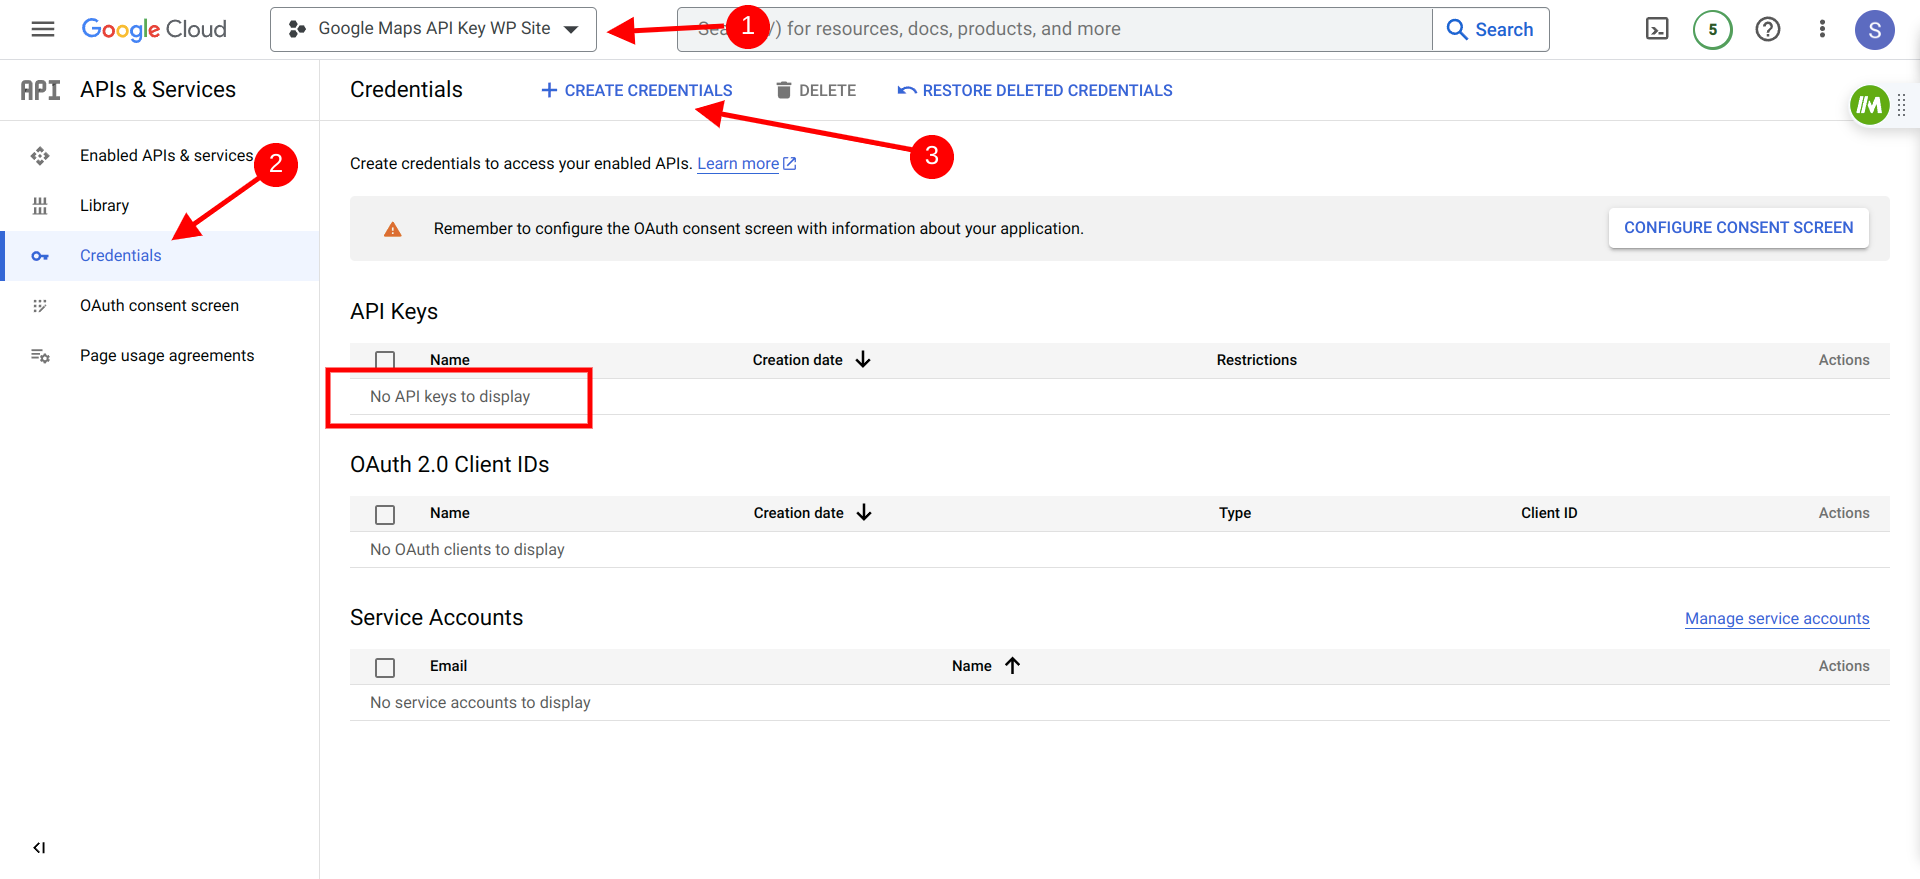Collapse the left sidebar panel
Image resolution: width=1920 pixels, height=879 pixels.
click(x=39, y=848)
